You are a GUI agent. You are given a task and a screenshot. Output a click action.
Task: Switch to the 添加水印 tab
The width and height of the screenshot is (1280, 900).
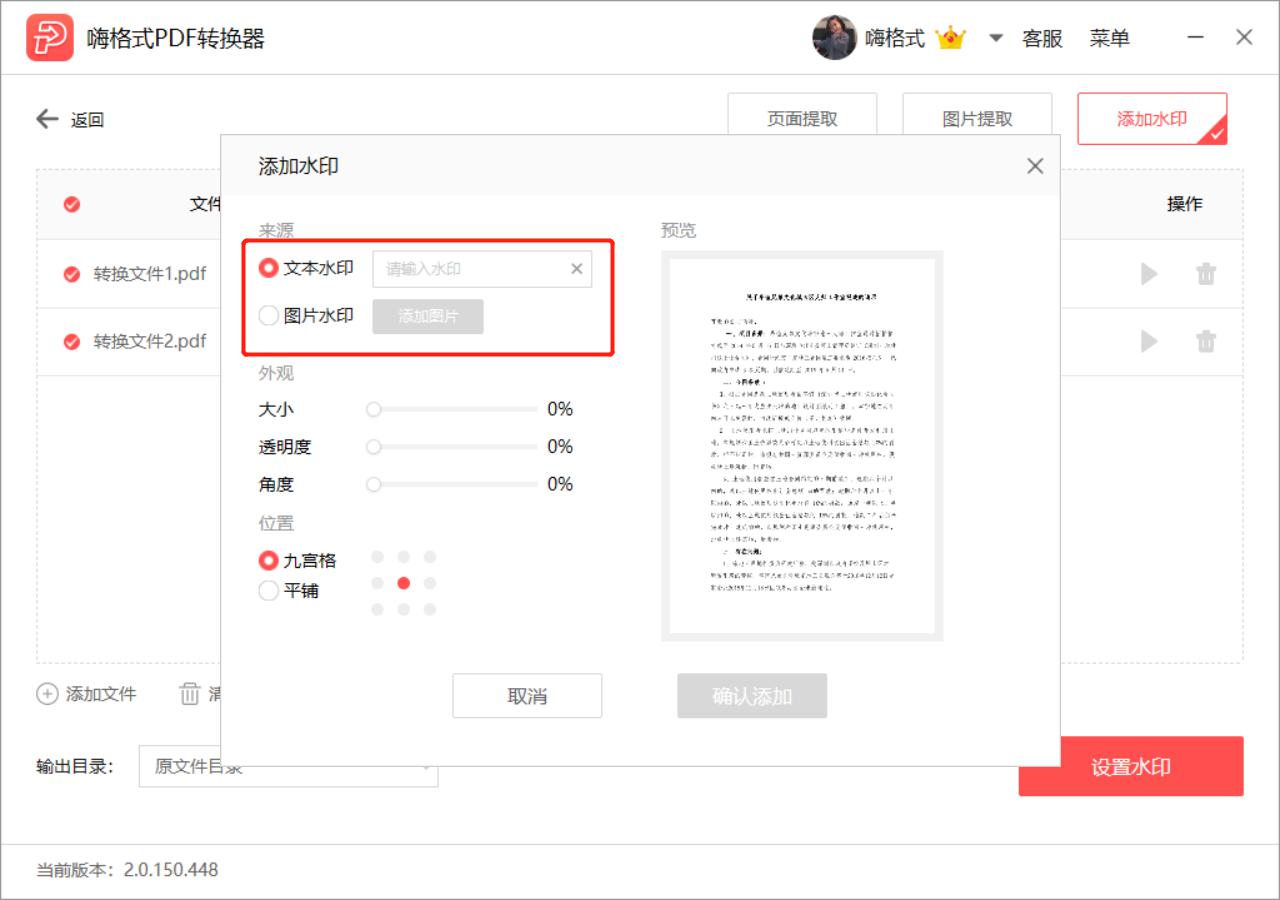coord(1152,118)
